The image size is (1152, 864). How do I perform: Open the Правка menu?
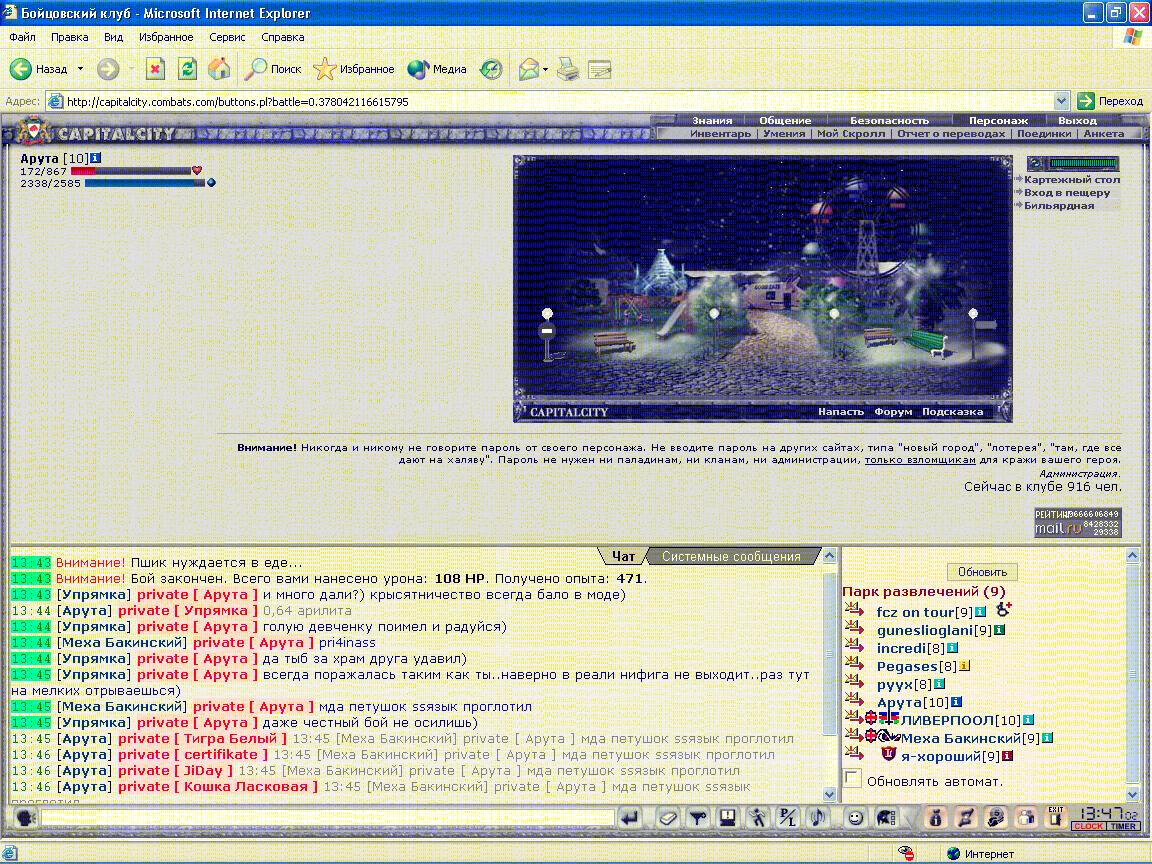coord(70,37)
